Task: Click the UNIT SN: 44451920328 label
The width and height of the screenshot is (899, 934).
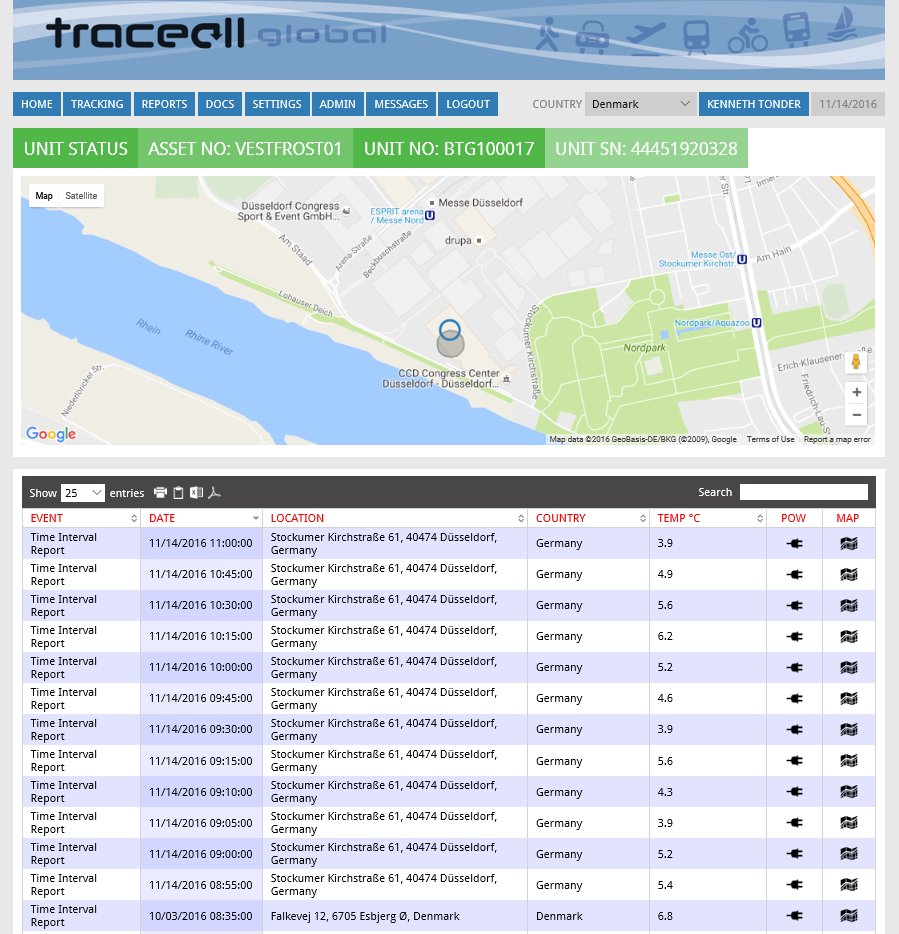Action: 646,148
